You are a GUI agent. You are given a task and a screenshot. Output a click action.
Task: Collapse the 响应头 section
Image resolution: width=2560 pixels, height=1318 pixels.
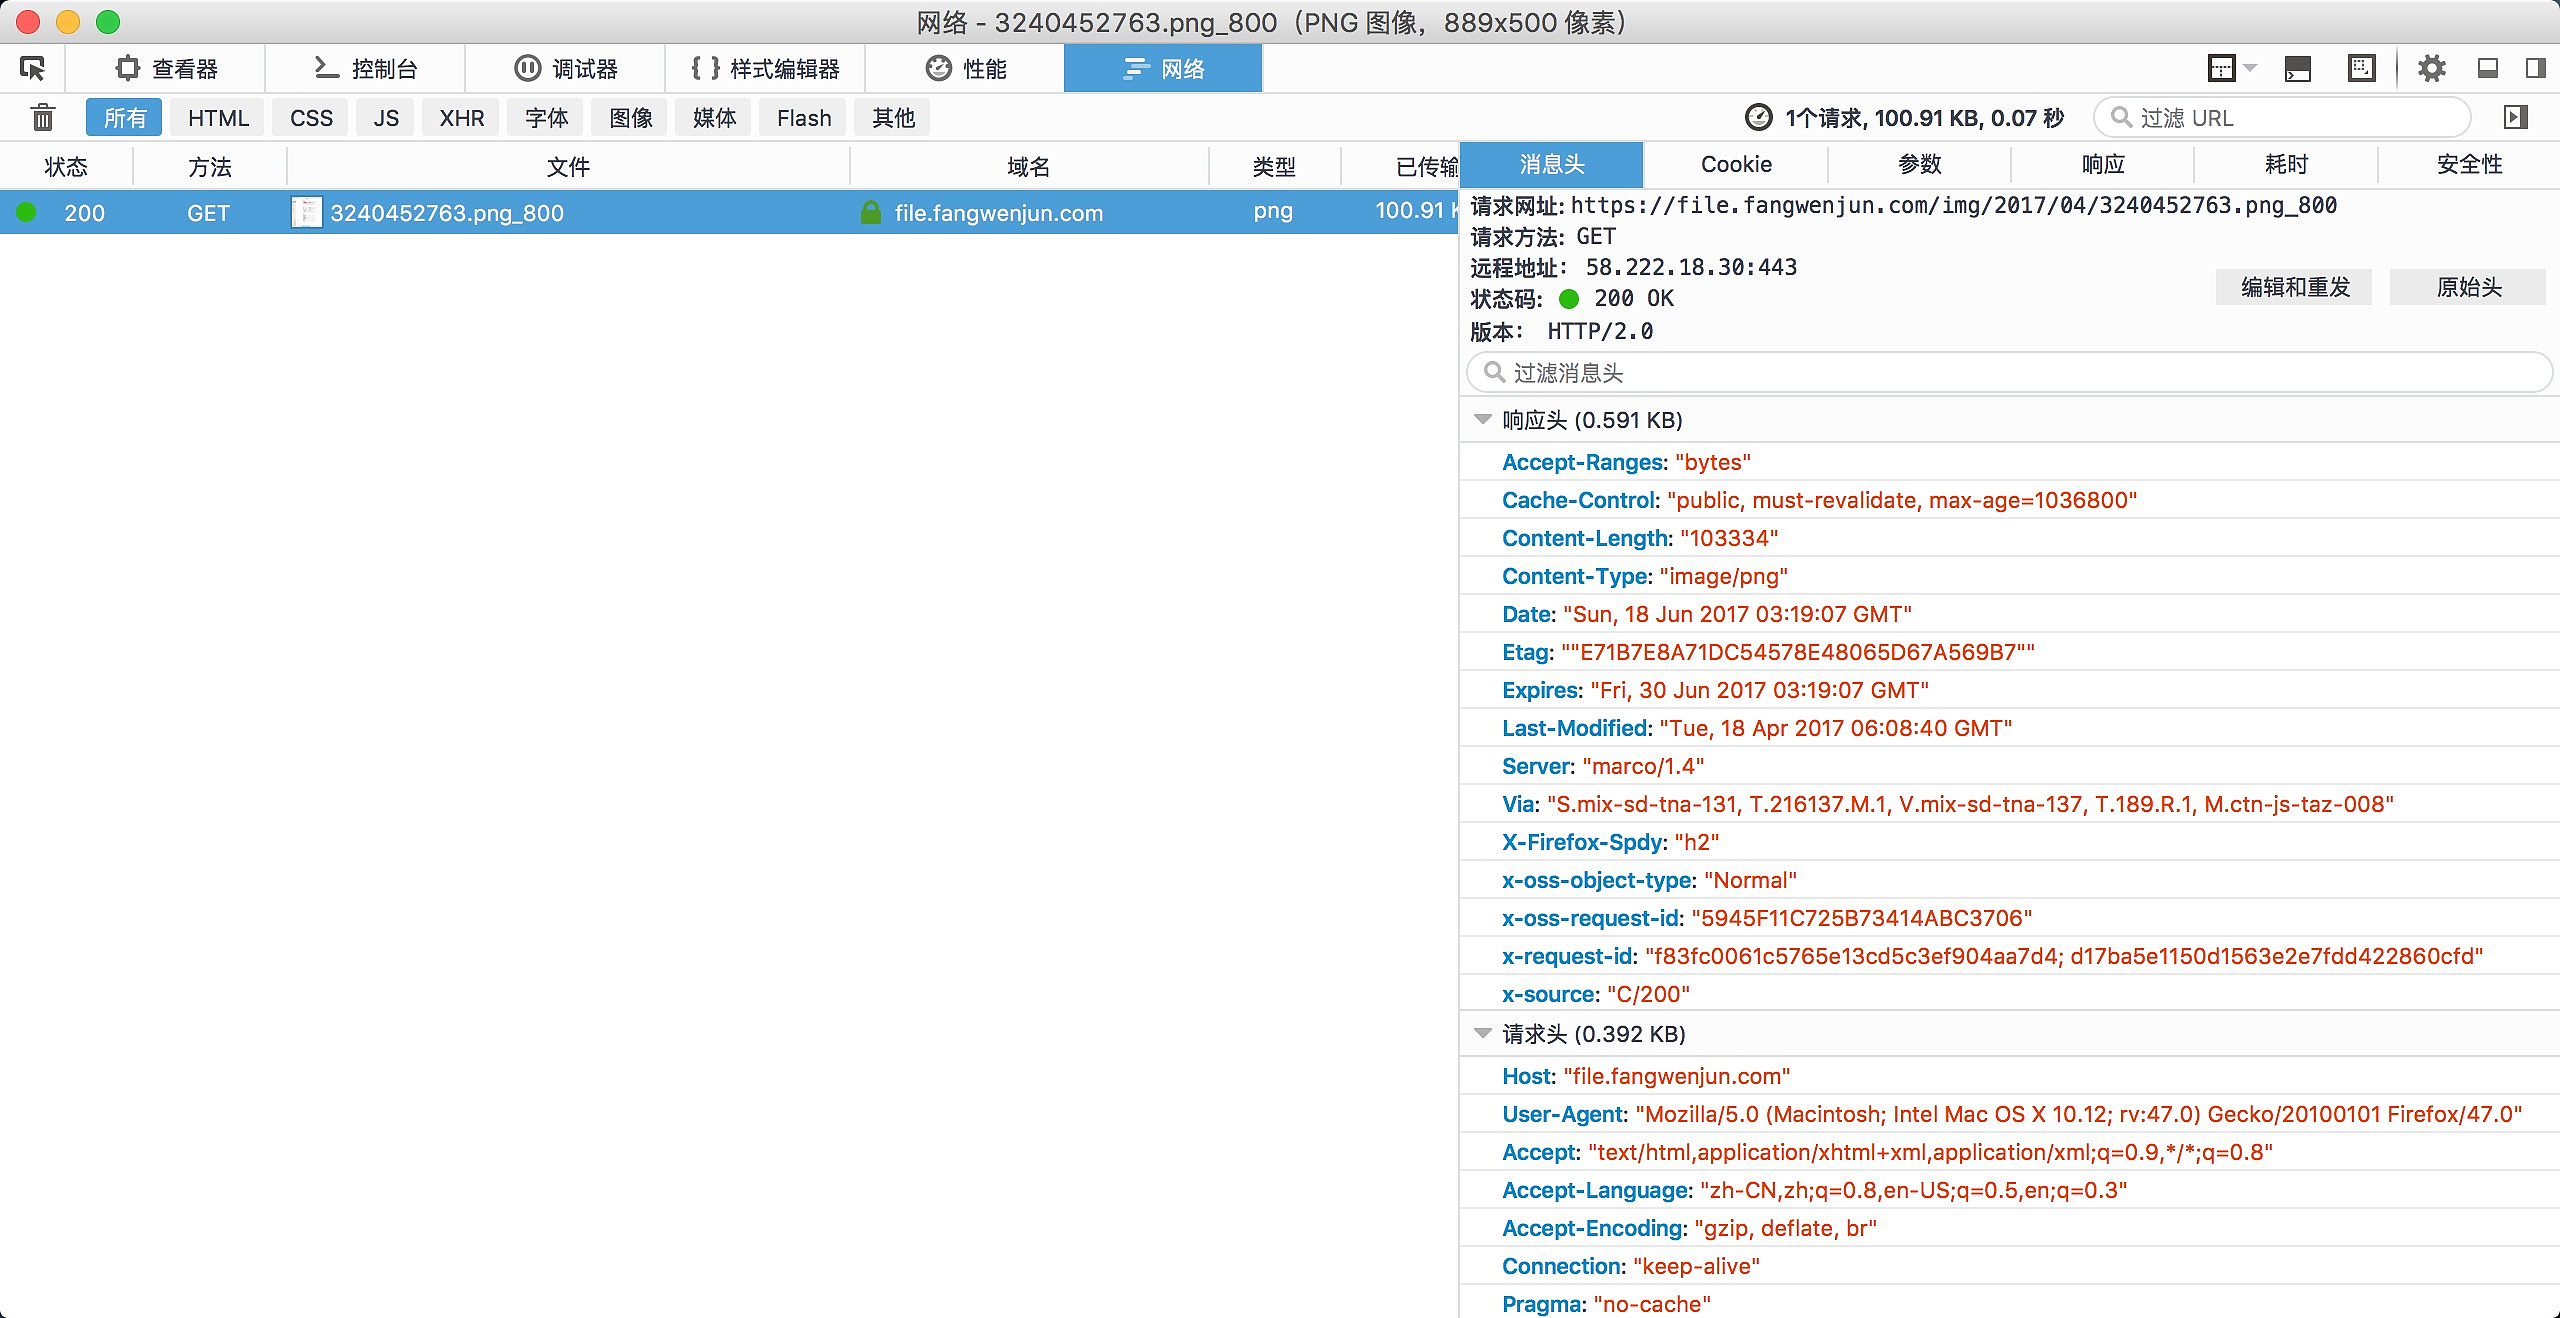point(1483,420)
